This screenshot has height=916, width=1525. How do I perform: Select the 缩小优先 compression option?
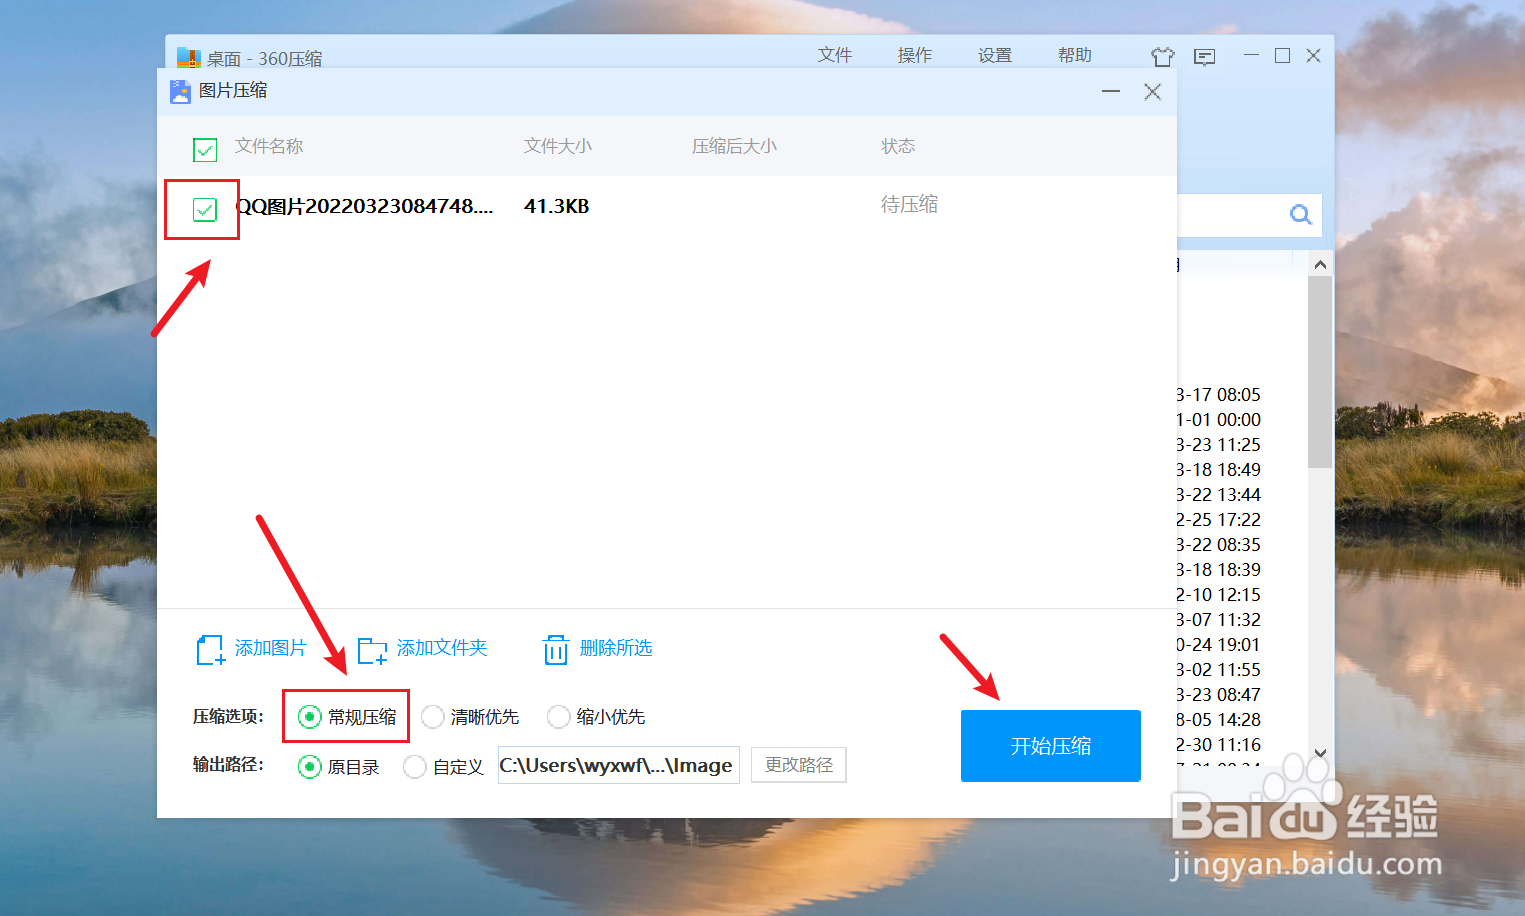[x=558, y=716]
